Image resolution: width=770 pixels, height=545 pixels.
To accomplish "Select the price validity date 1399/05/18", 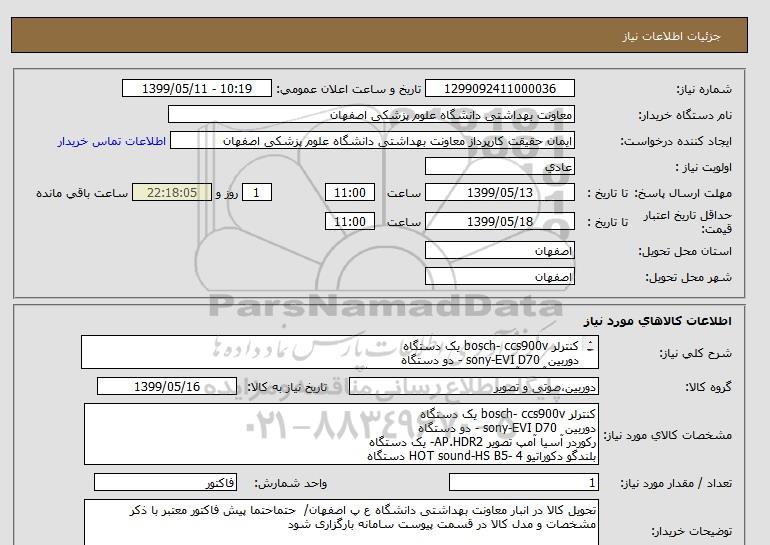I will point(499,221).
